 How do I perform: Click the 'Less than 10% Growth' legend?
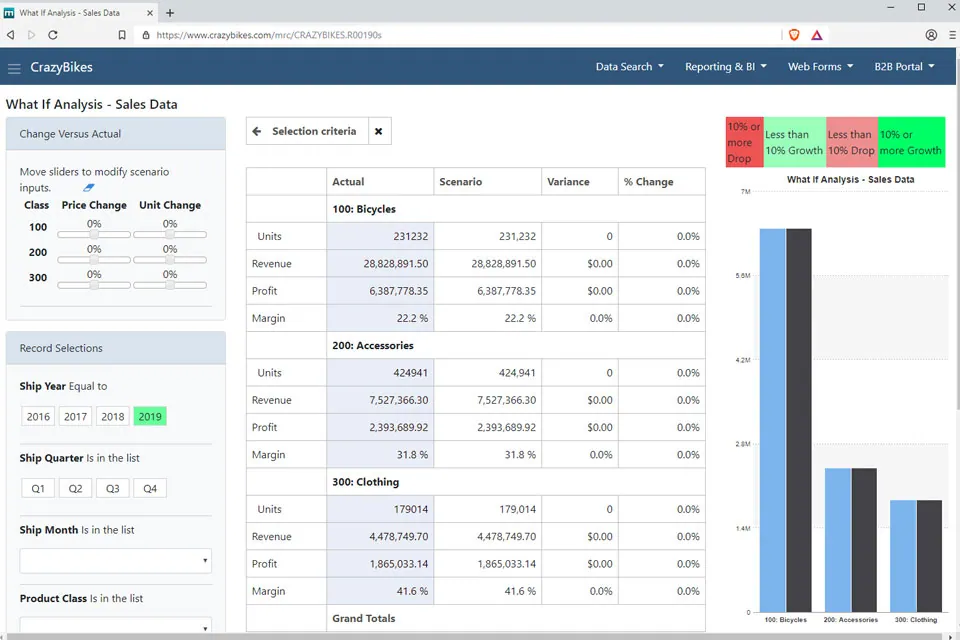795,142
